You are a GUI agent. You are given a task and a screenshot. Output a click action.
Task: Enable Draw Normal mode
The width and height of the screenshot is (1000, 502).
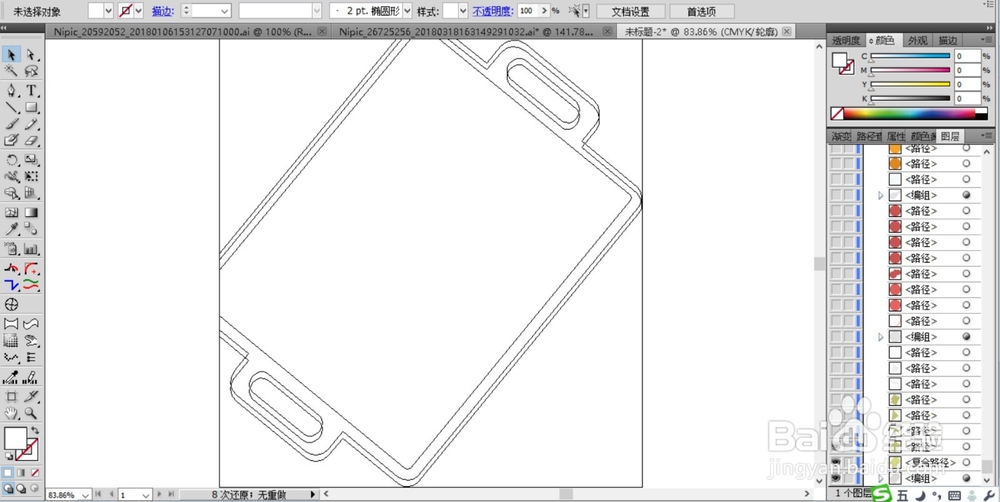(x=8, y=488)
